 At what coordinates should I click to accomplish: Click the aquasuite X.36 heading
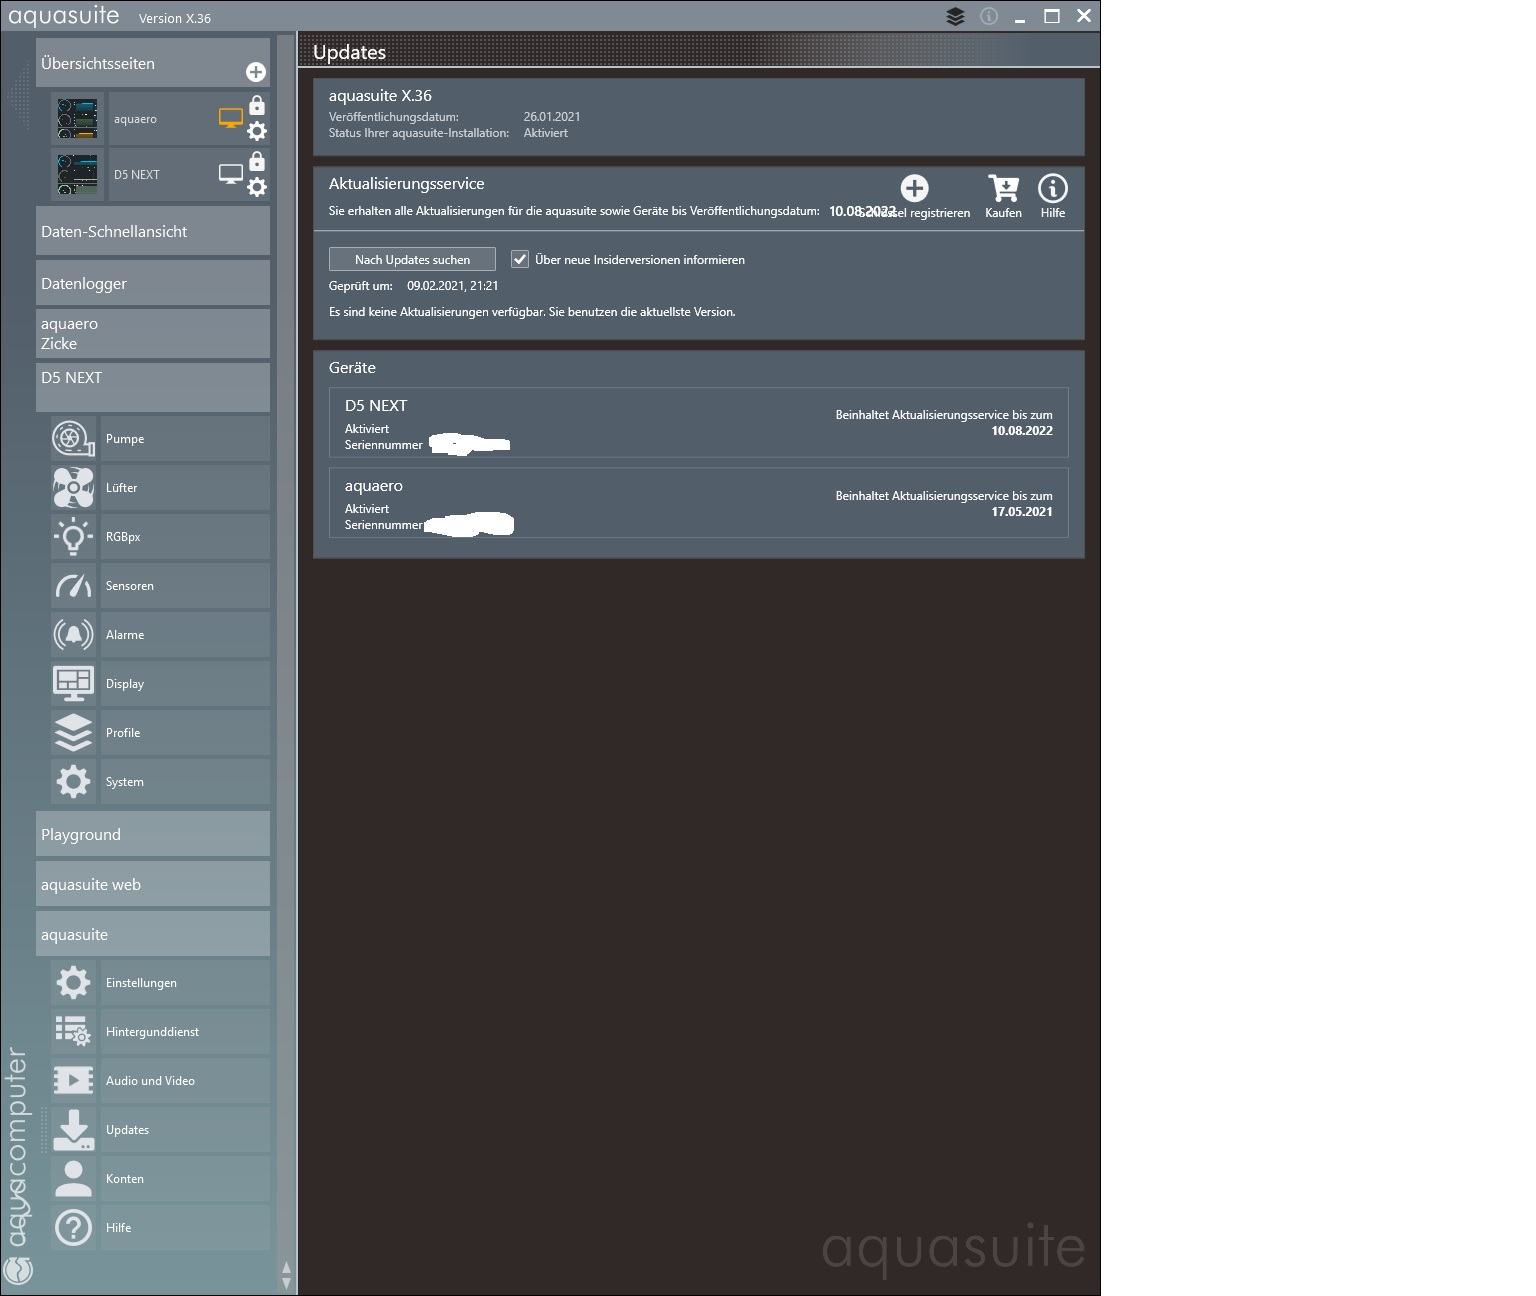[x=380, y=96]
